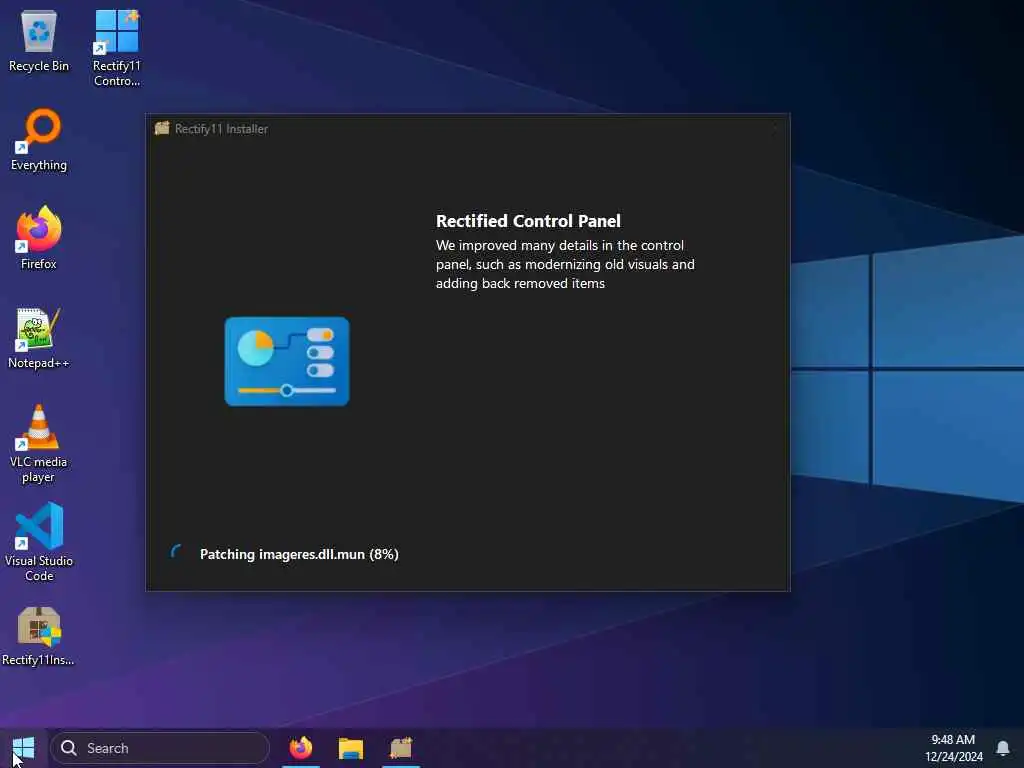The height and width of the screenshot is (768, 1024).
Task: Select the VLC media player desktop shortcut
Action: 39,444
